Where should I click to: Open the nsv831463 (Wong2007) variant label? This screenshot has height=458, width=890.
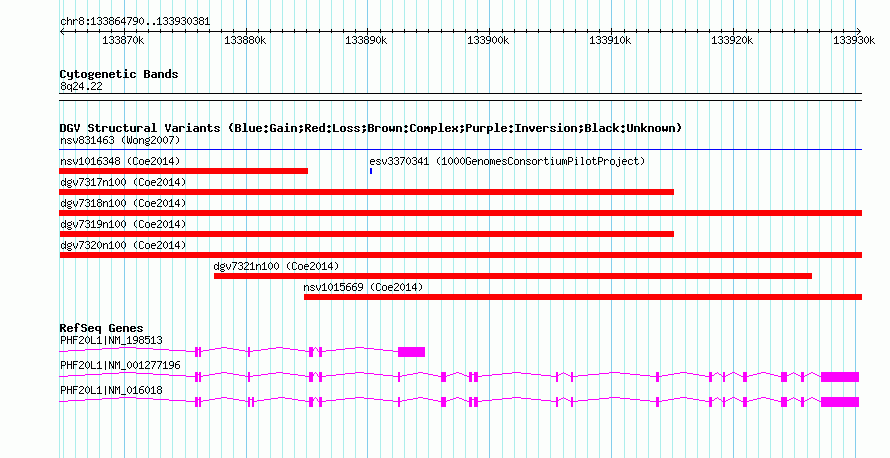point(120,140)
